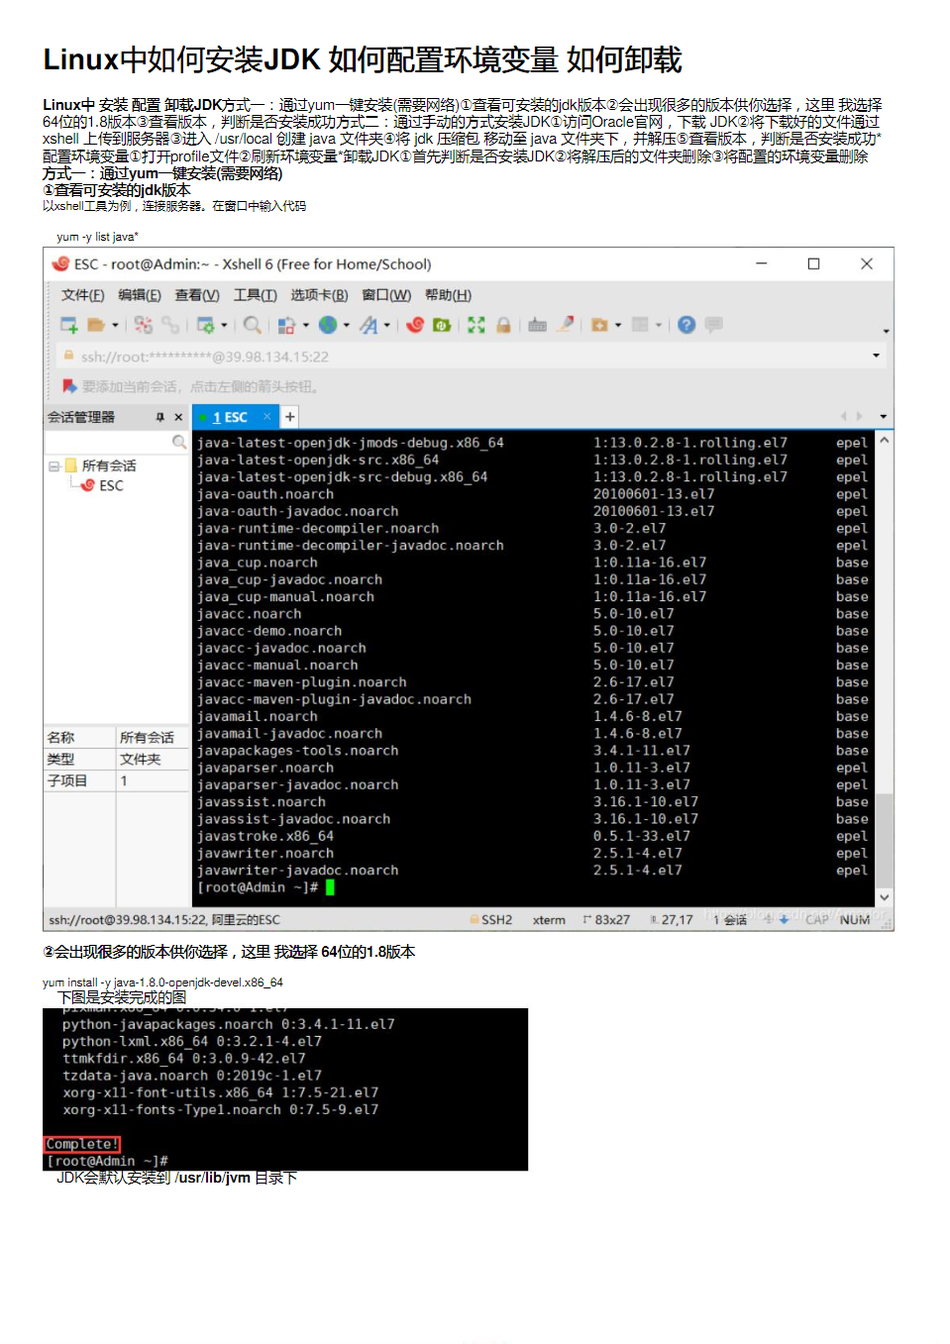
Task: Add a new tab with plus button
Action: point(290,417)
